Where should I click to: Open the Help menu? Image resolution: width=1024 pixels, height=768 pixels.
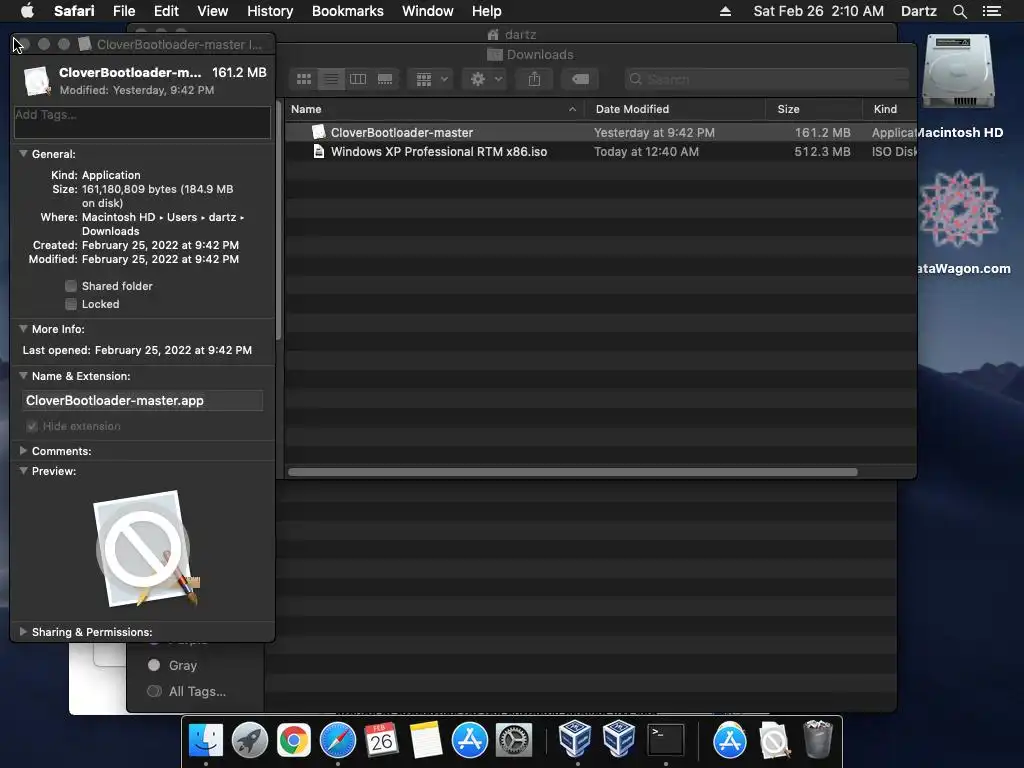click(x=487, y=11)
